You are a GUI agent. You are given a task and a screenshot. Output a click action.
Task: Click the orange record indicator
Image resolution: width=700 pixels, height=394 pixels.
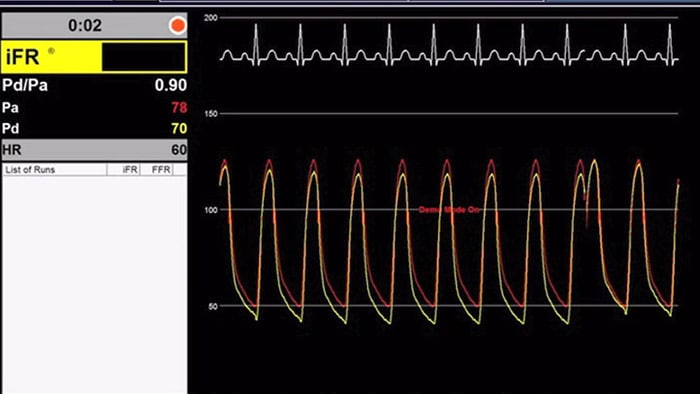[x=178, y=25]
